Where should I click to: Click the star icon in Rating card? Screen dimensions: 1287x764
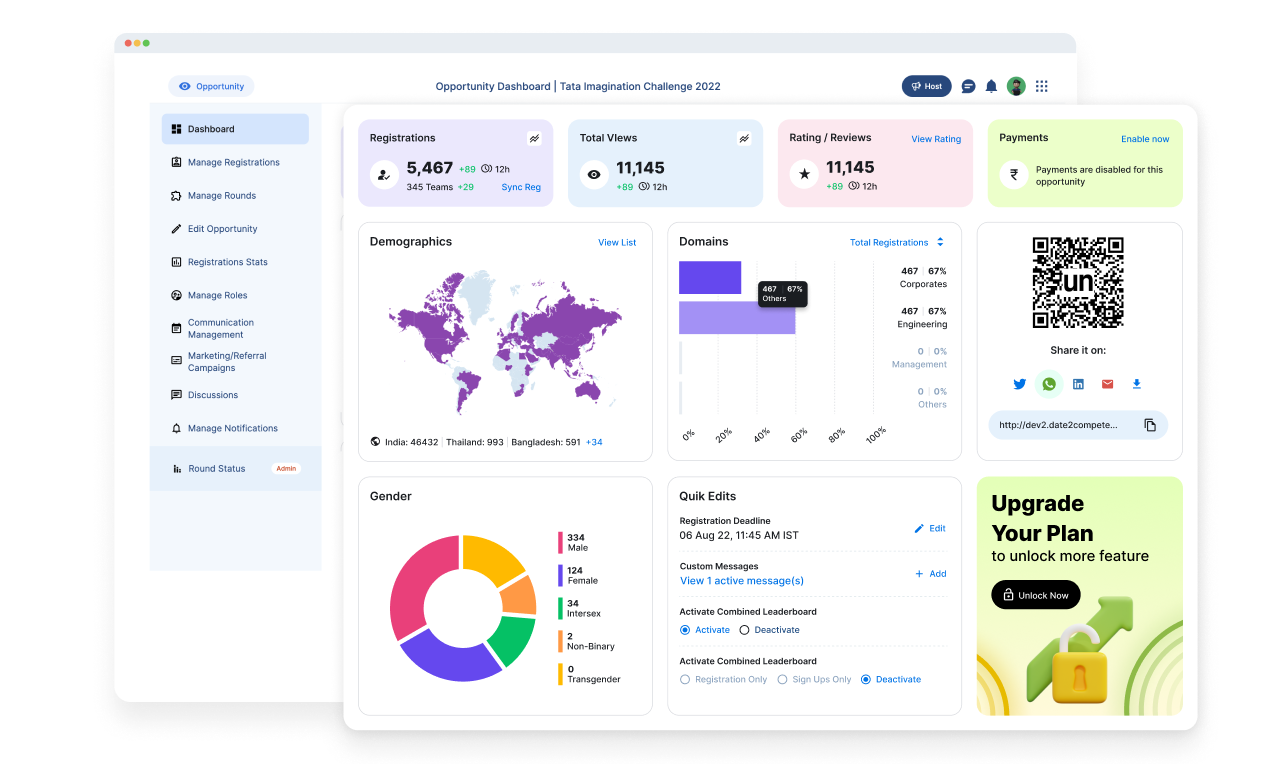pyautogui.click(x=804, y=174)
